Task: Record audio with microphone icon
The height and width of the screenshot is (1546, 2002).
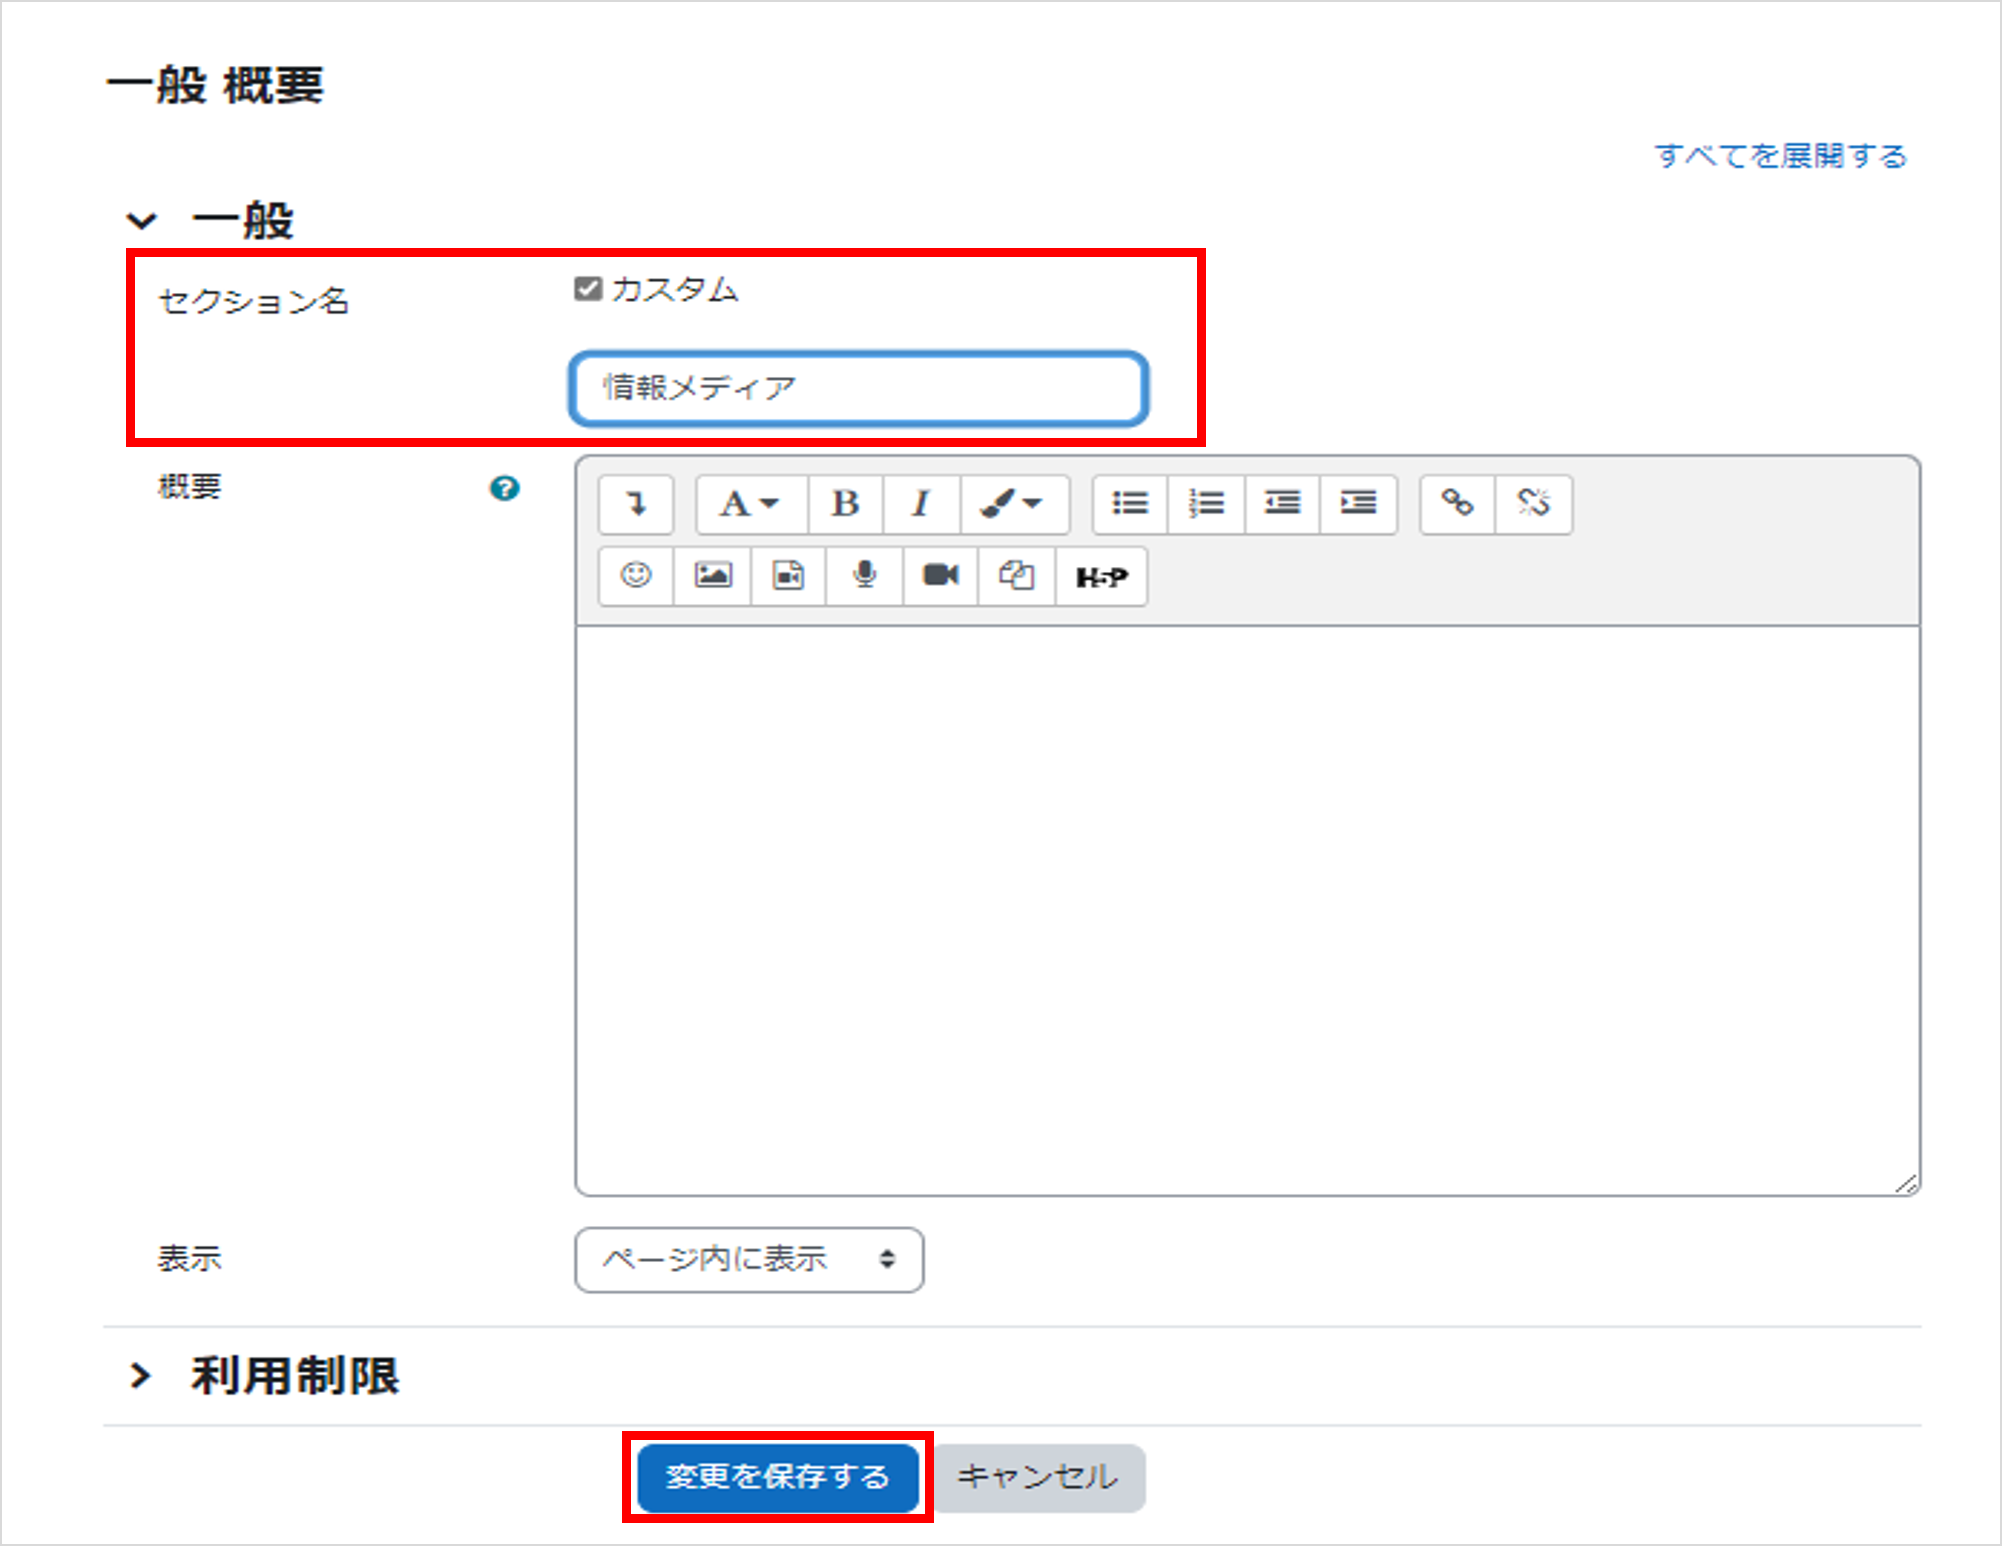Action: [864, 576]
